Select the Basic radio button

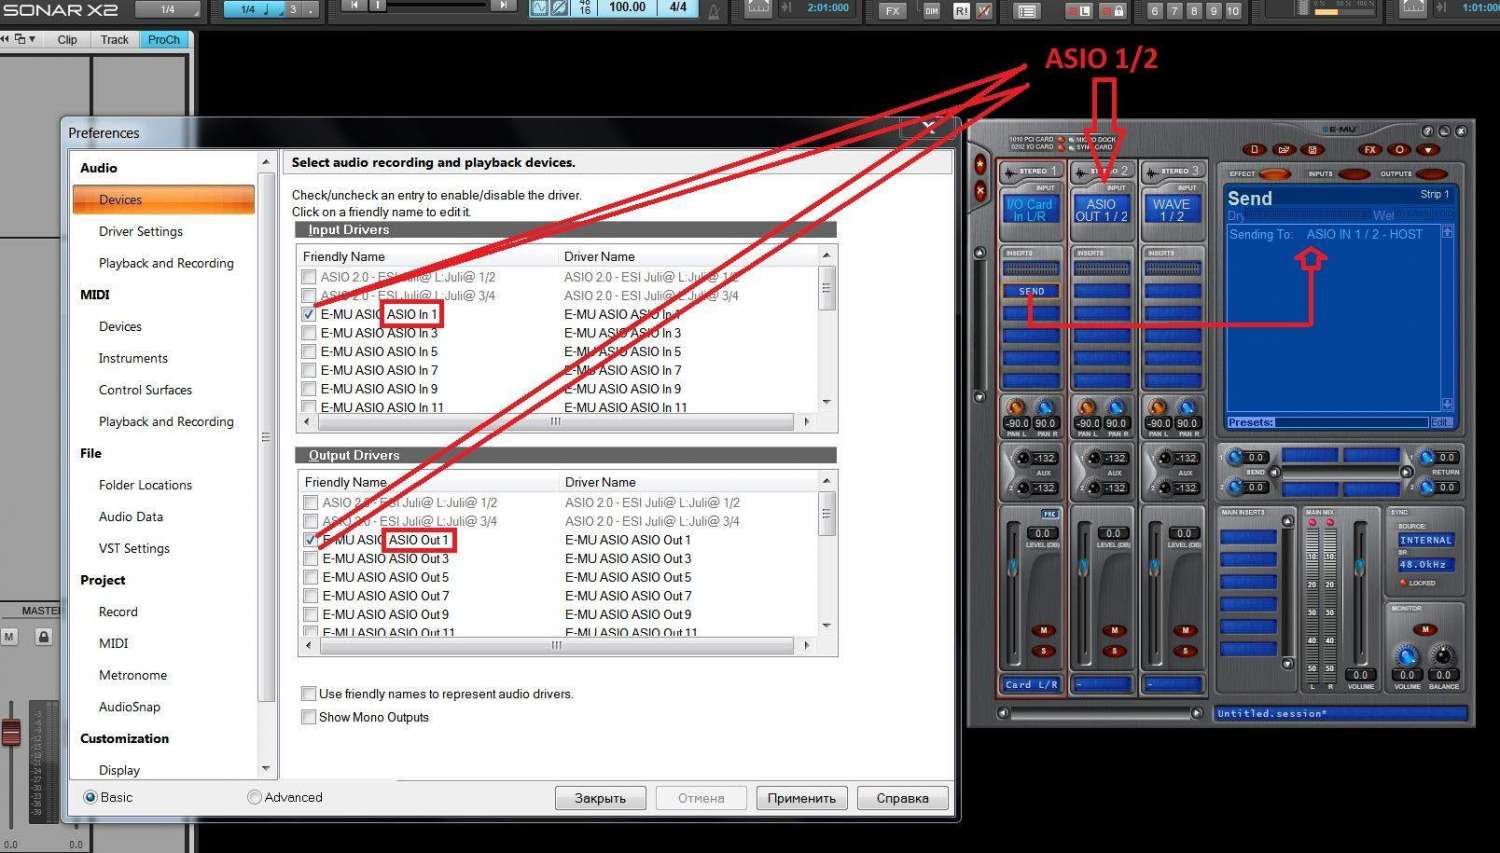click(x=90, y=797)
